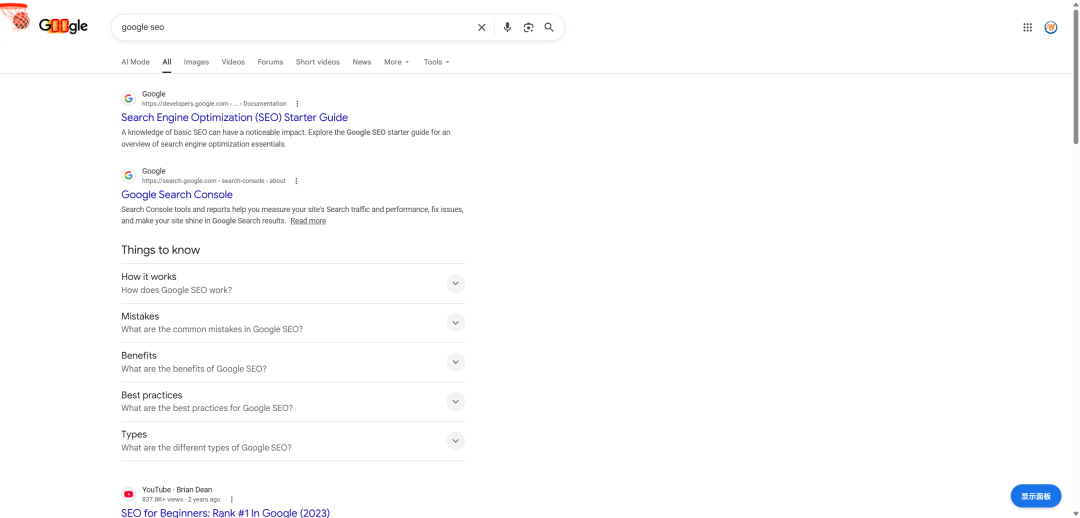Screen dimensions: 1080x518
Task: Open options menu for search.google.com result
Action: pos(296,181)
